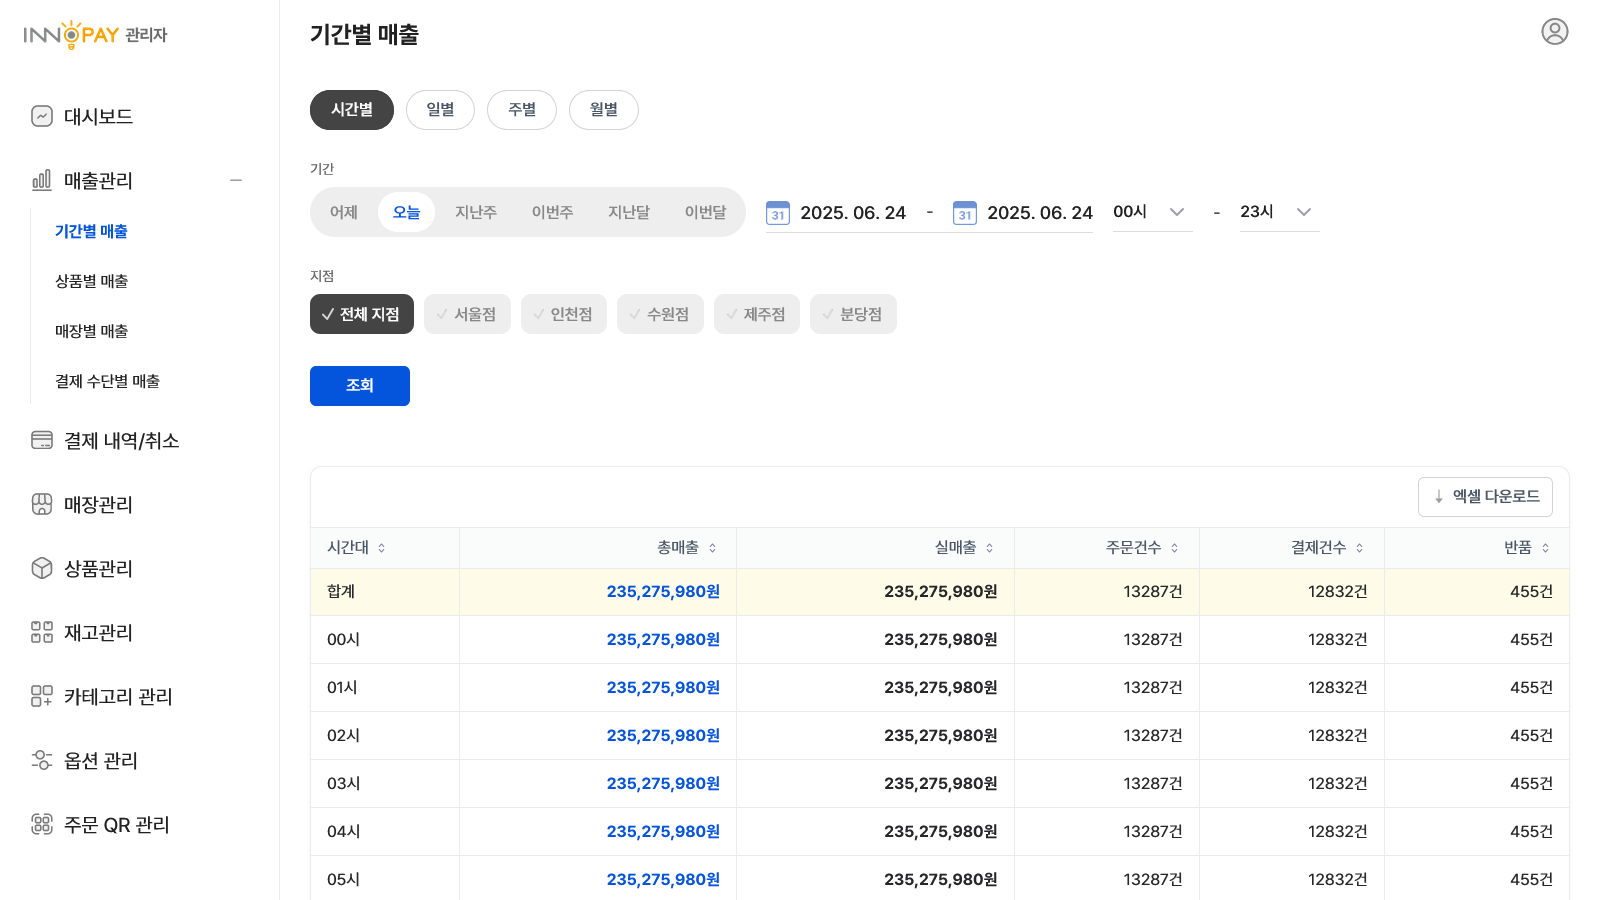Image resolution: width=1600 pixels, height=900 pixels.
Task: Sort the table by 총매출 column
Action: click(x=712, y=548)
